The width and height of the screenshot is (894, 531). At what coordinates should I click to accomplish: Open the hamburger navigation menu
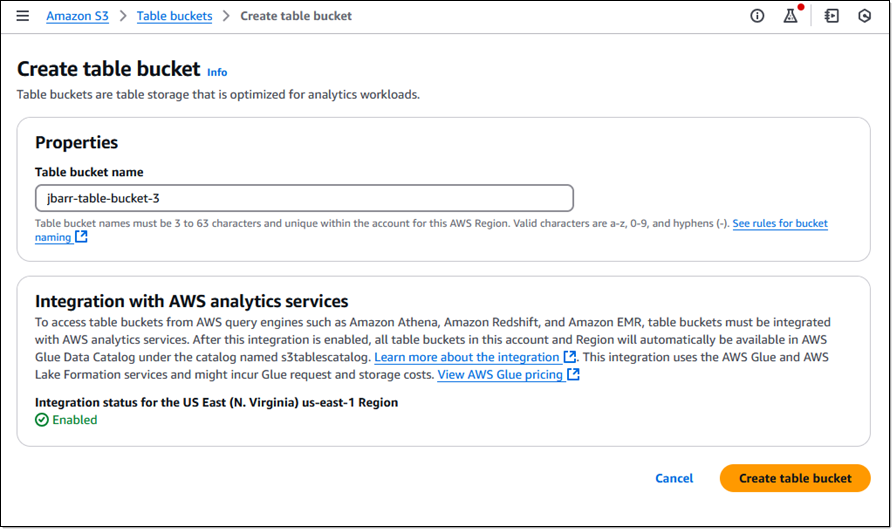23,16
